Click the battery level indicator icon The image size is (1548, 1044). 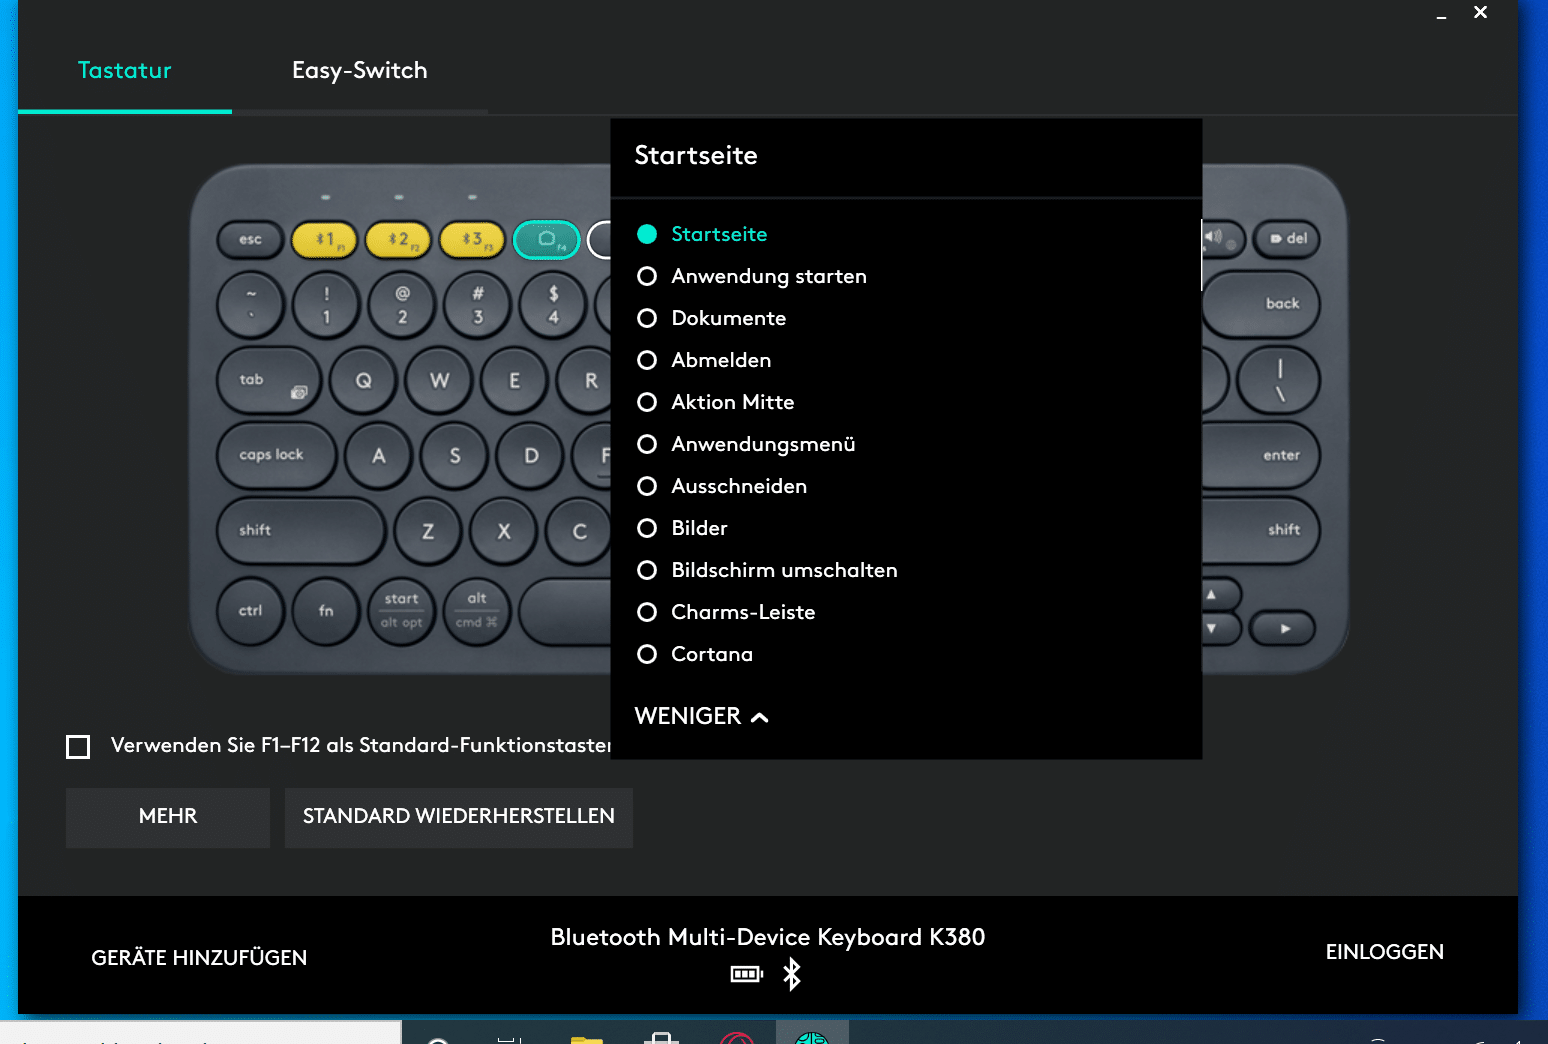coord(746,974)
